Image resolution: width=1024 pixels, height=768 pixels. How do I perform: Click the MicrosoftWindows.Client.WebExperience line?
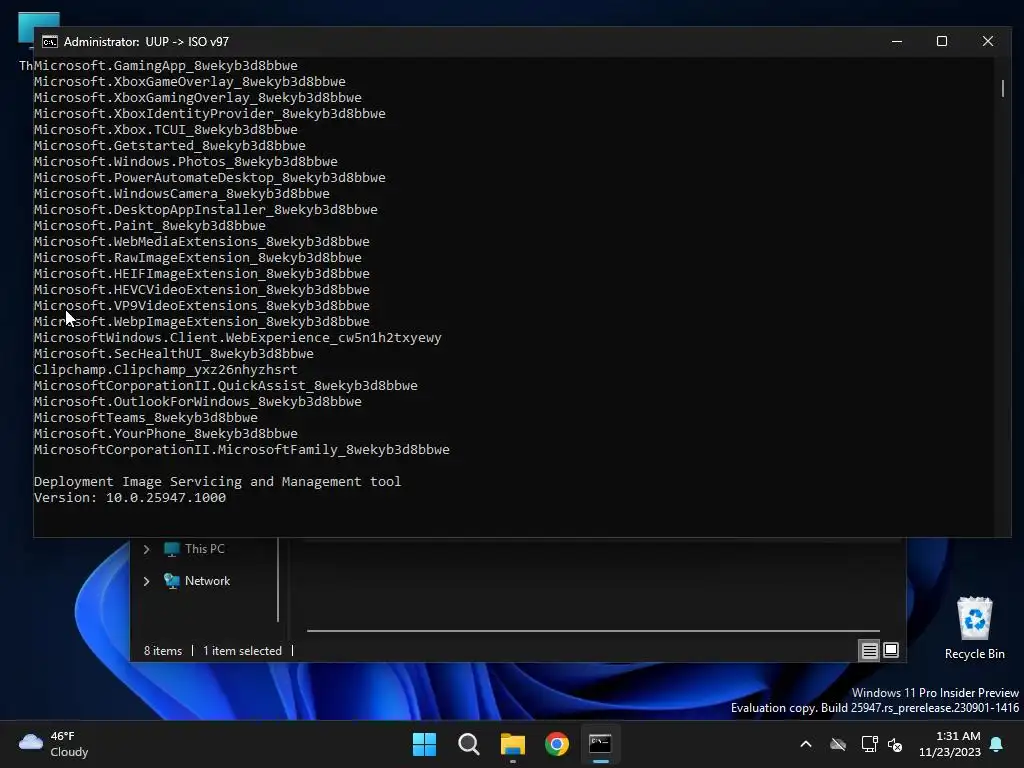238,338
